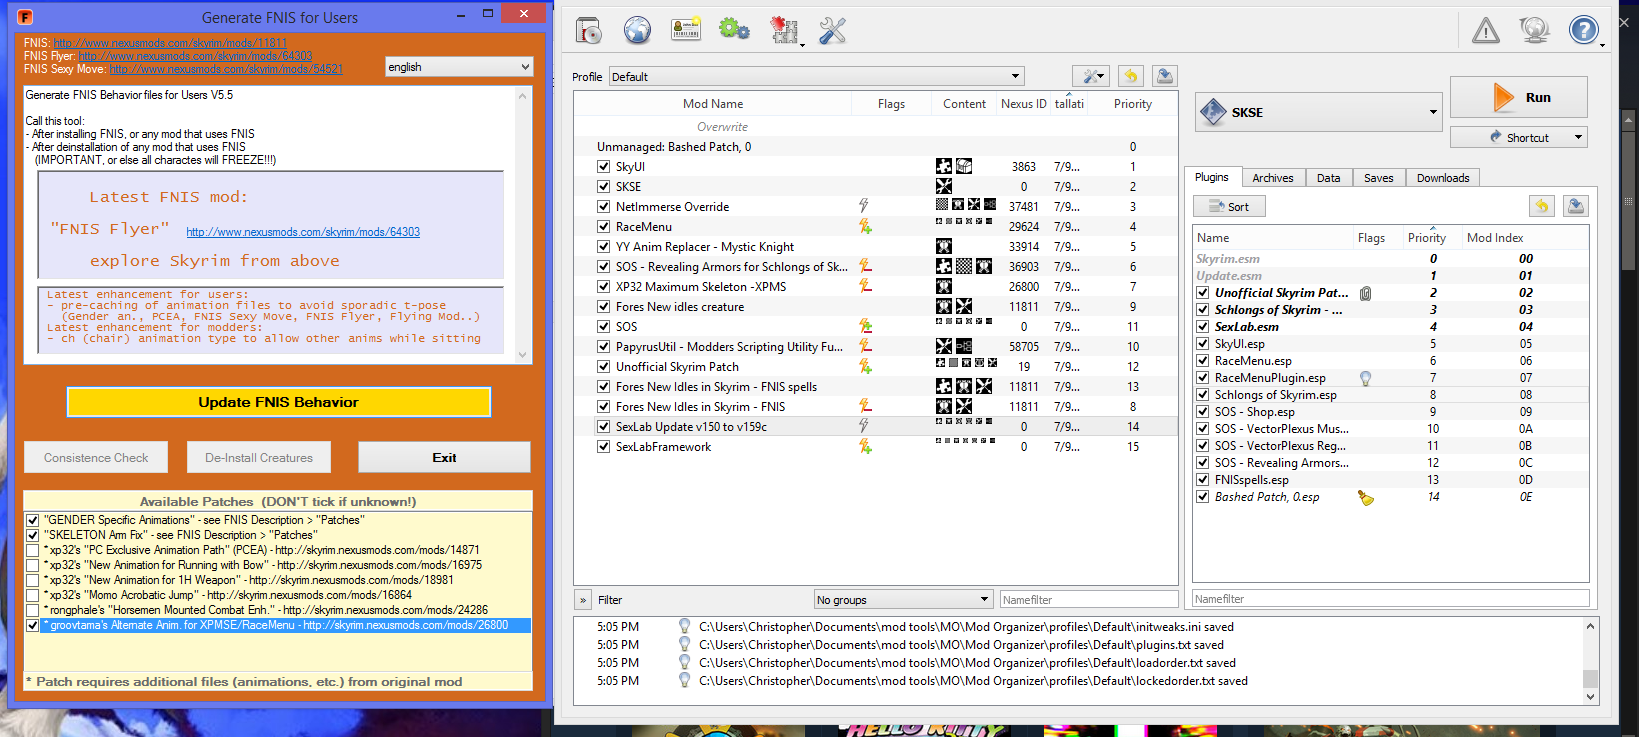Open Nexus via the globe toolbar icon

click(x=637, y=31)
